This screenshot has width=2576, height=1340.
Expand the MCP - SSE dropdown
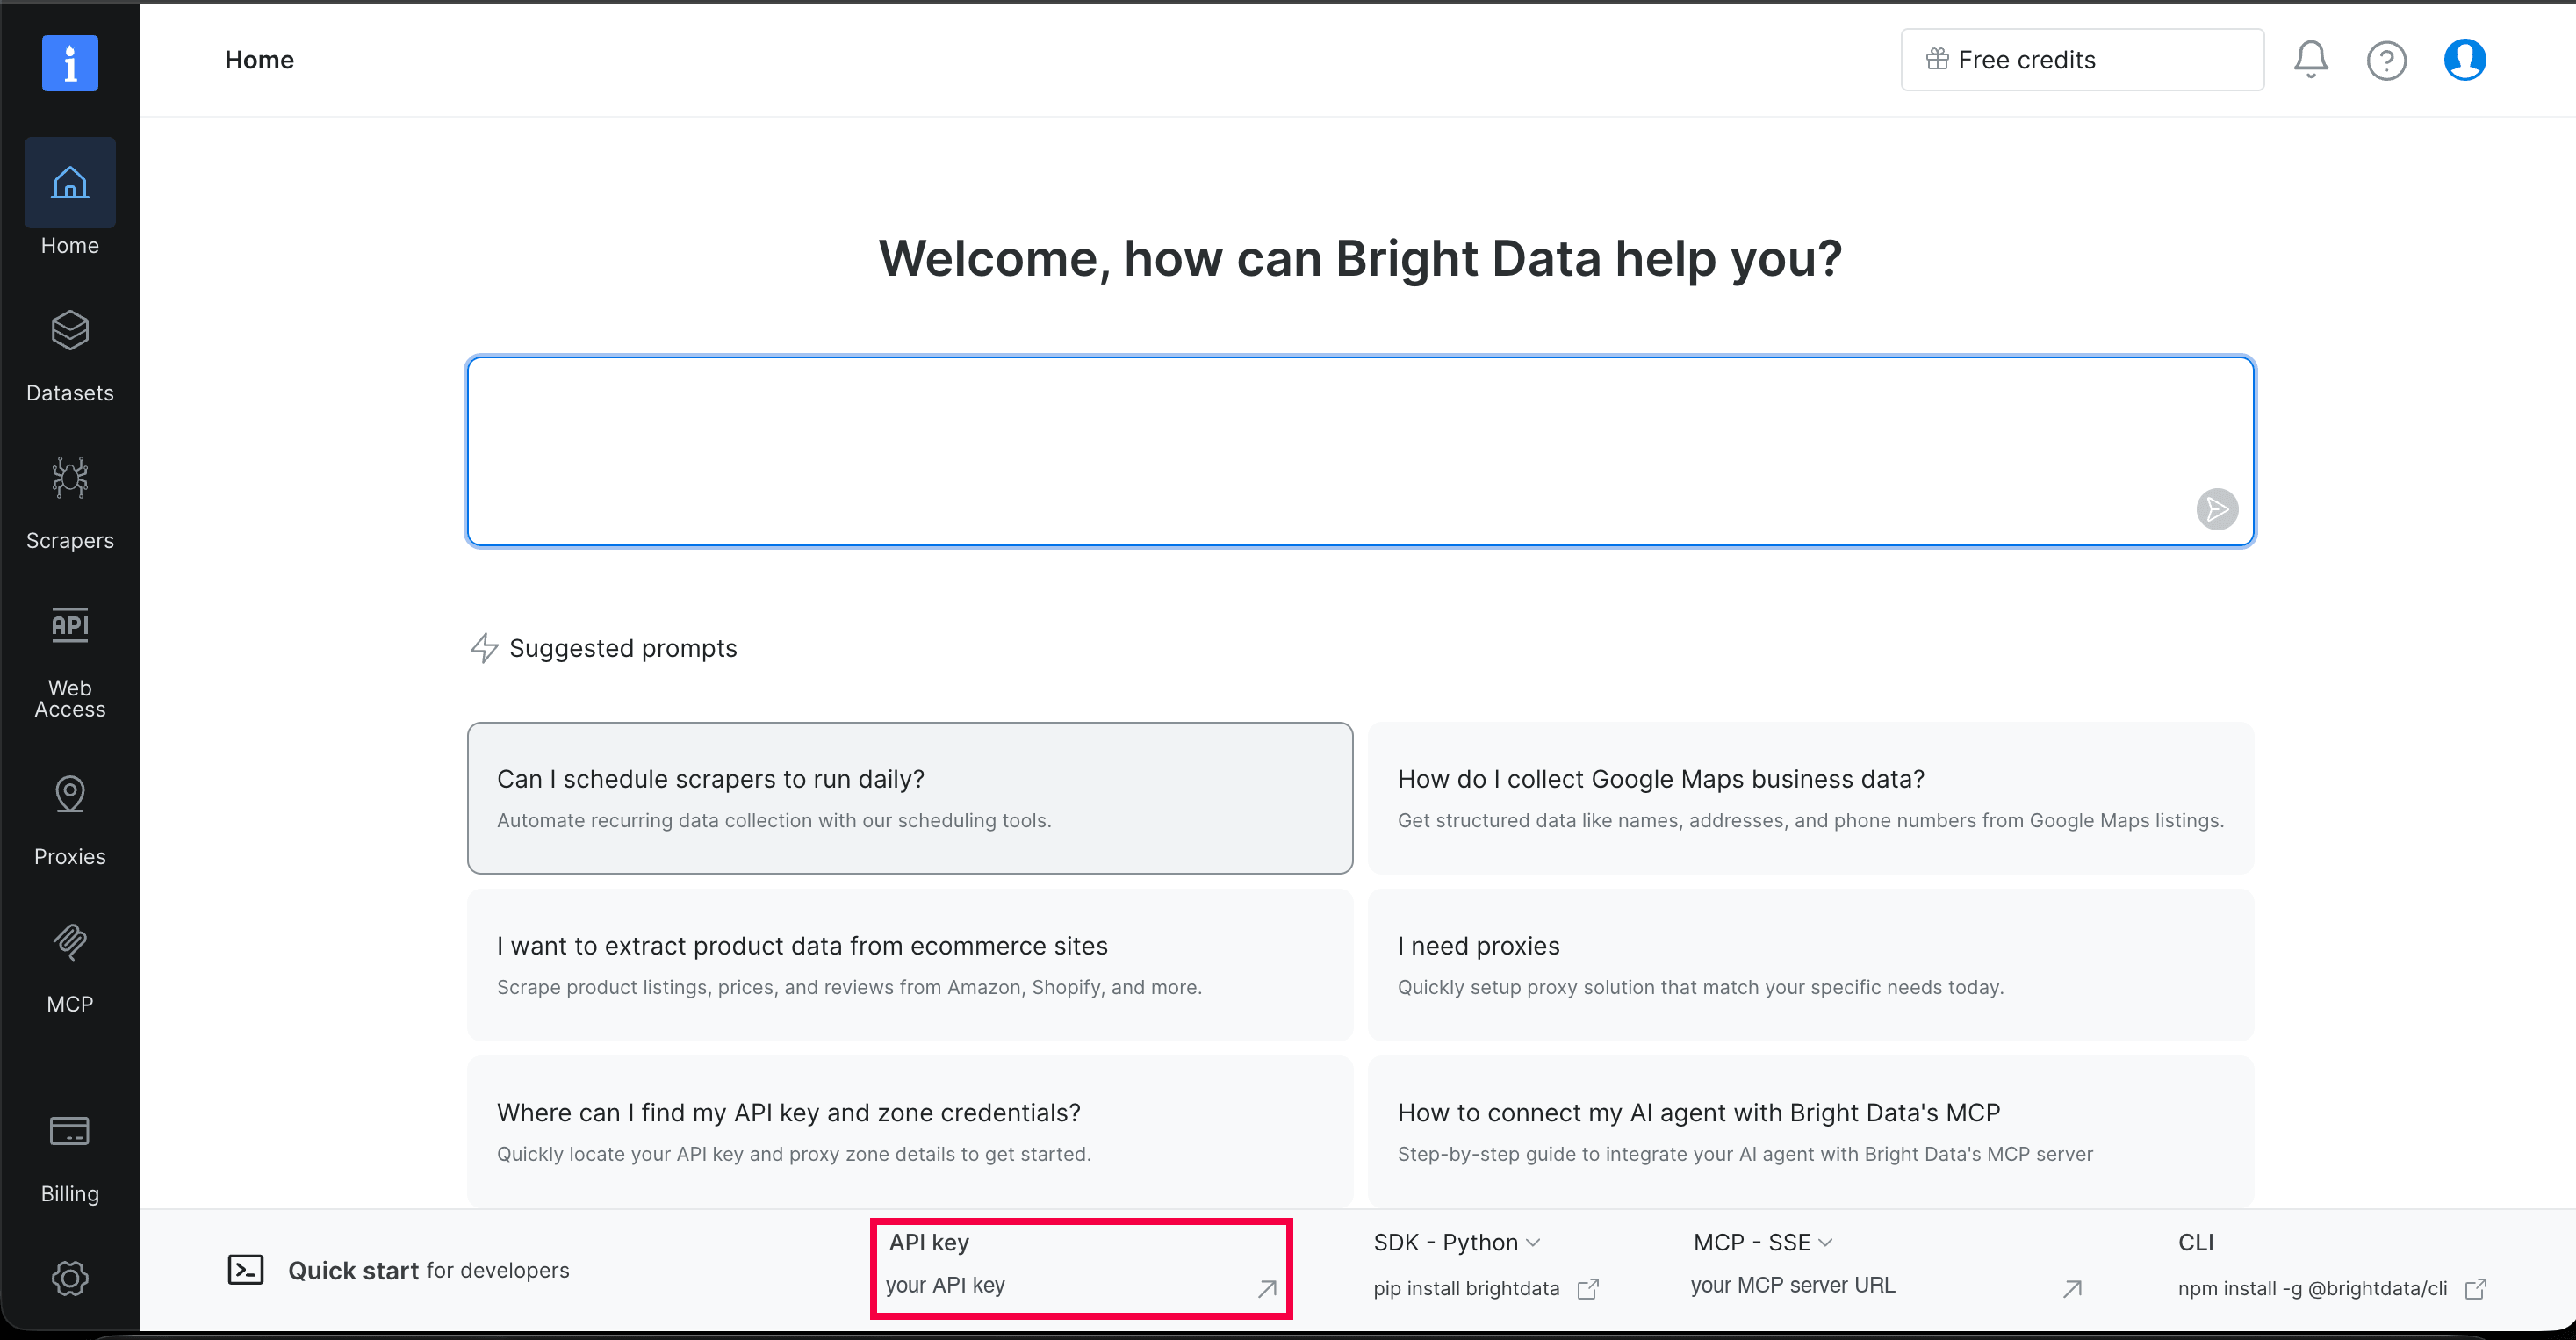coord(1762,1242)
